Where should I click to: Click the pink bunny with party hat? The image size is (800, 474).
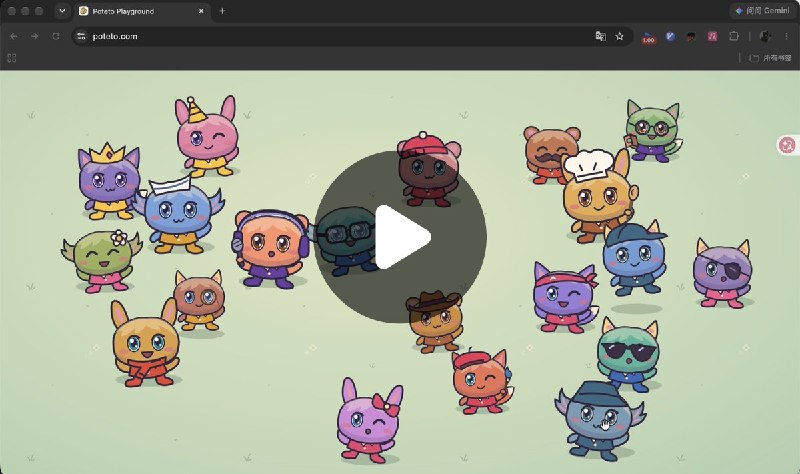207,138
